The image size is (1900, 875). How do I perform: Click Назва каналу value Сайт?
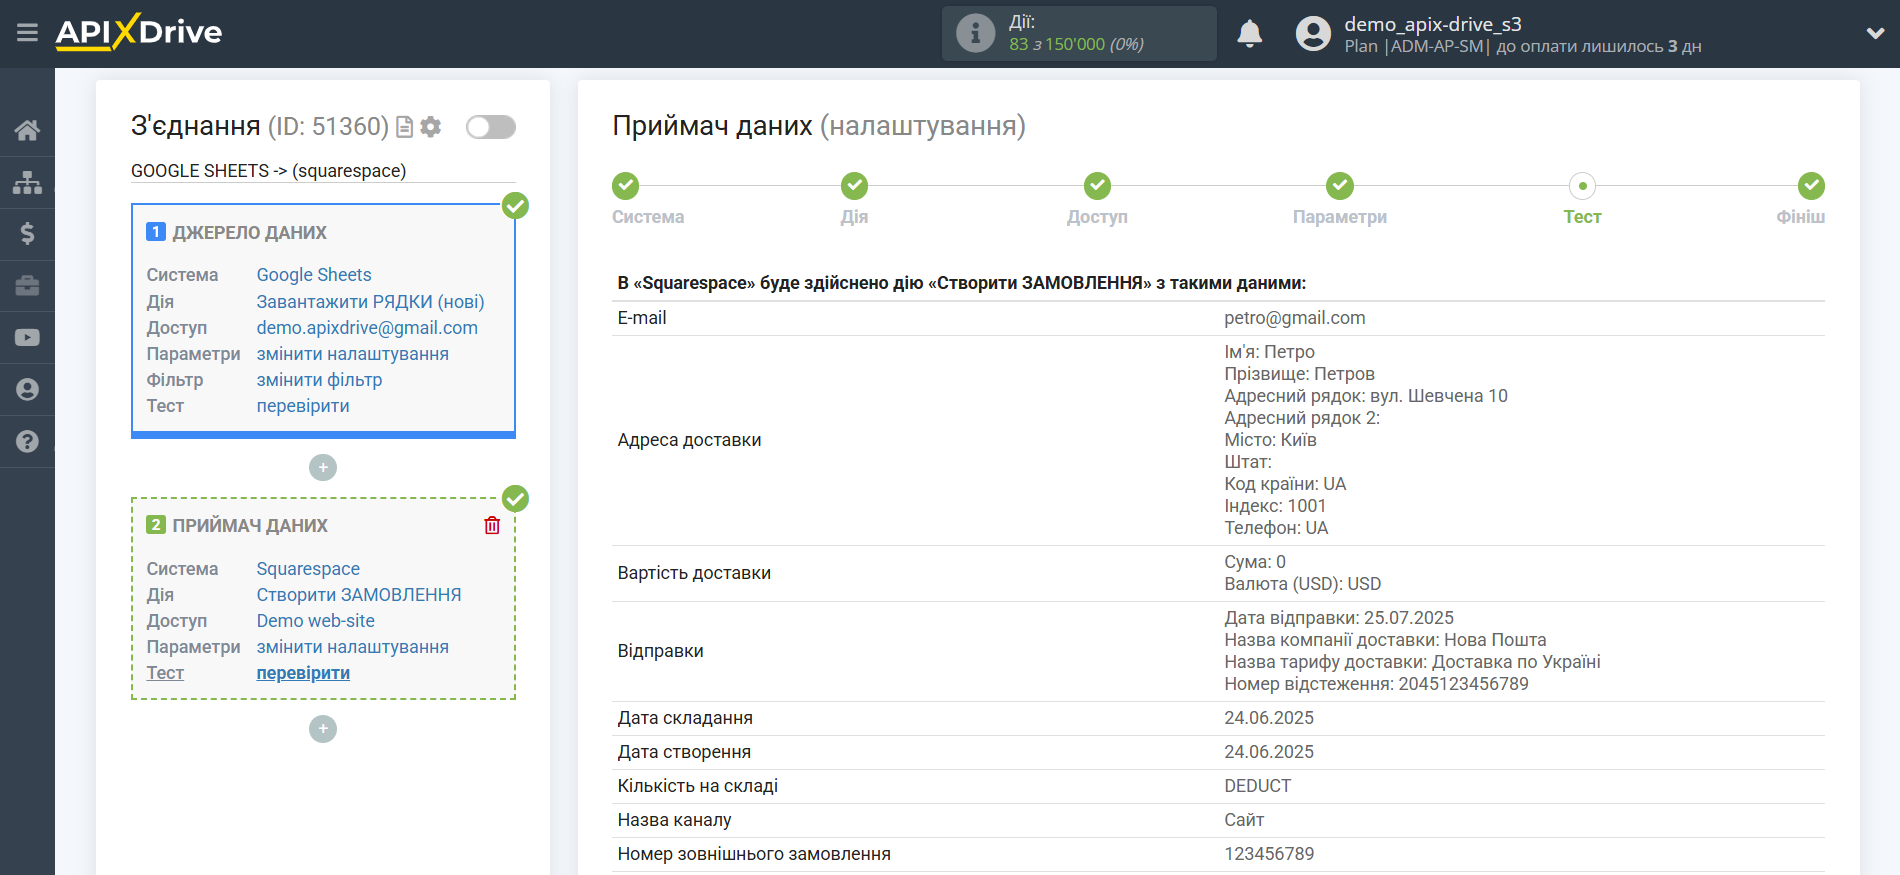1244,820
